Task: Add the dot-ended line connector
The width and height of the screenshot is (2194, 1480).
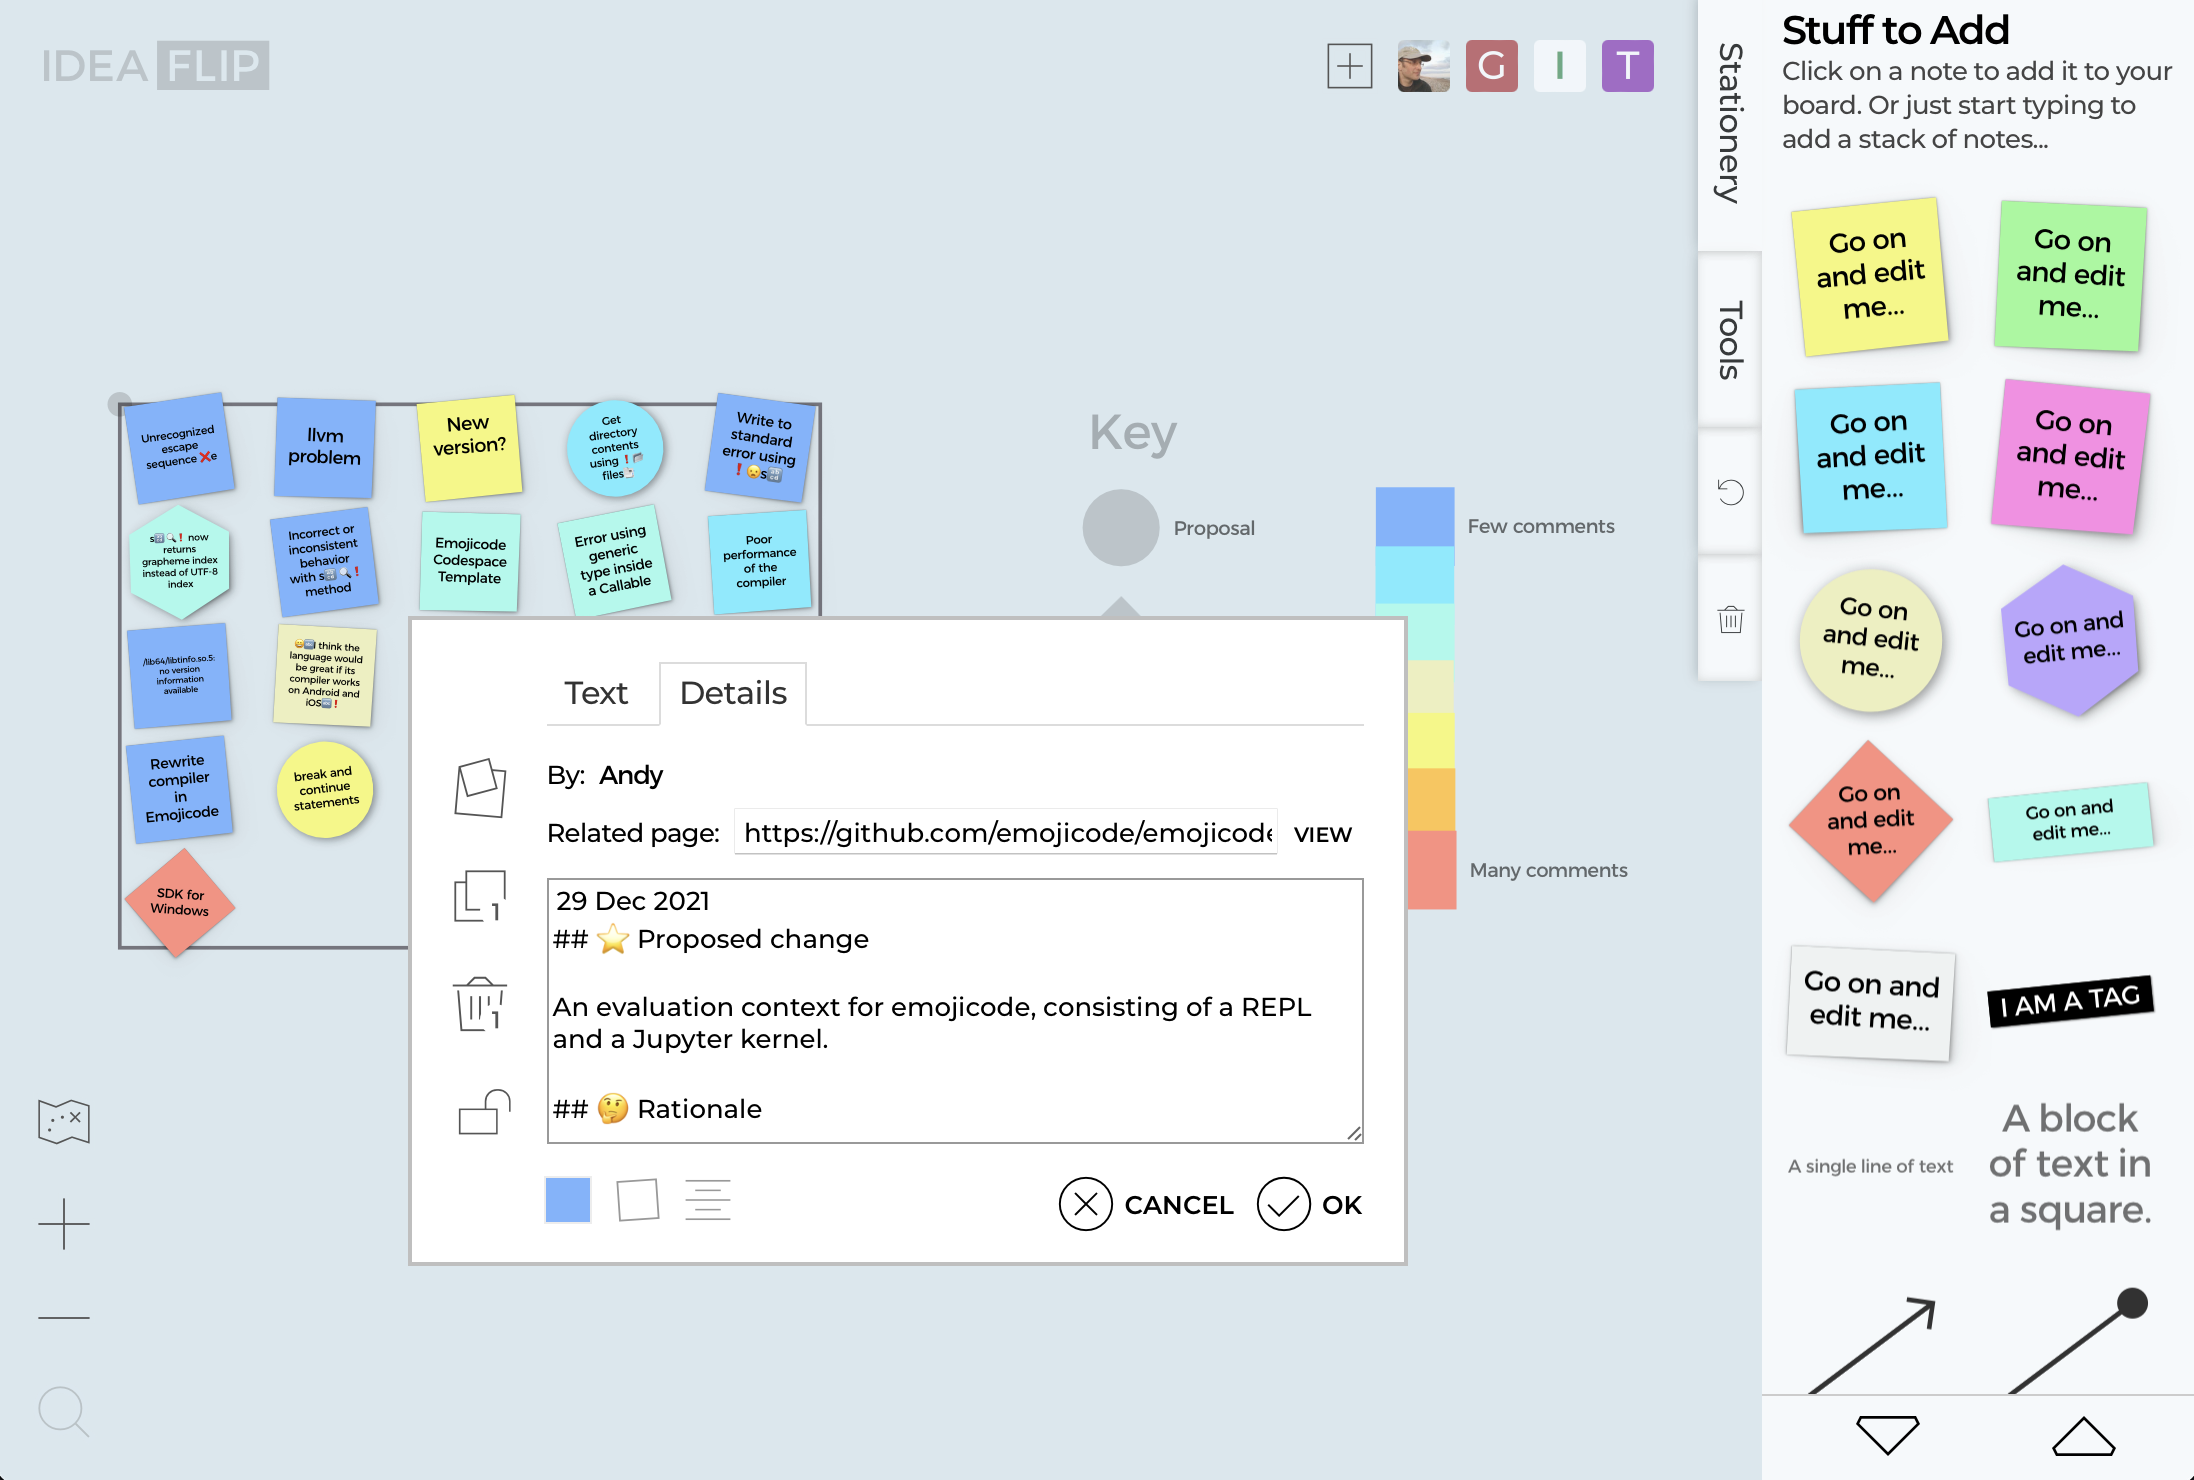Action: [2078, 1340]
